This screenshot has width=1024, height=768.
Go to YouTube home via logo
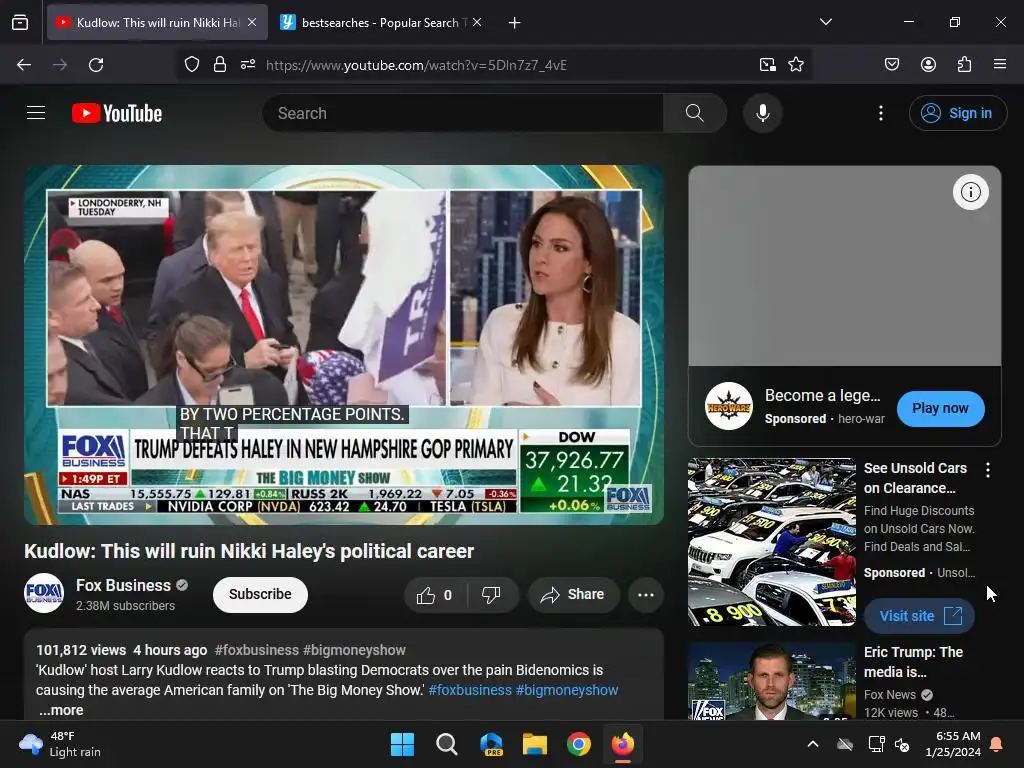coord(117,113)
